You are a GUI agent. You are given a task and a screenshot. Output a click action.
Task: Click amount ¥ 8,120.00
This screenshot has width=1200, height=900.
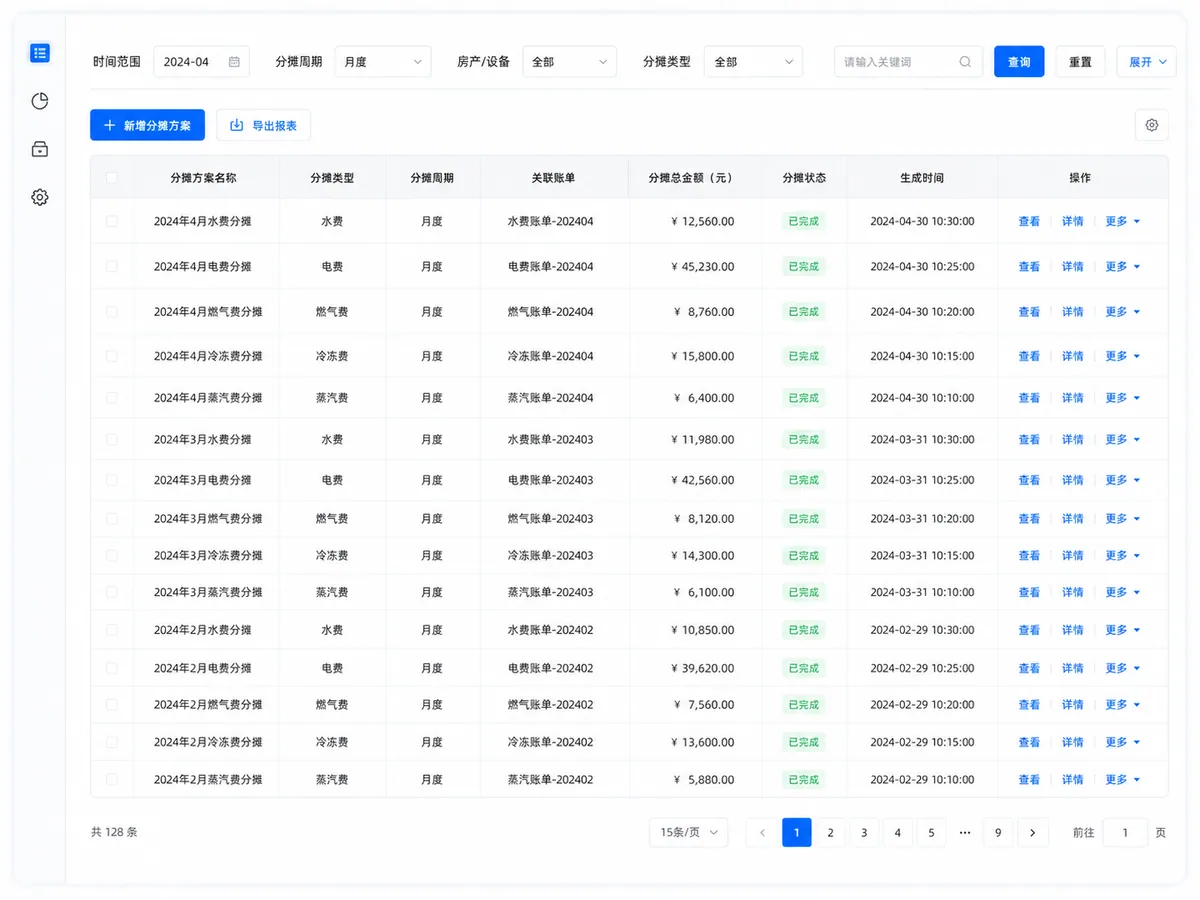(x=705, y=518)
